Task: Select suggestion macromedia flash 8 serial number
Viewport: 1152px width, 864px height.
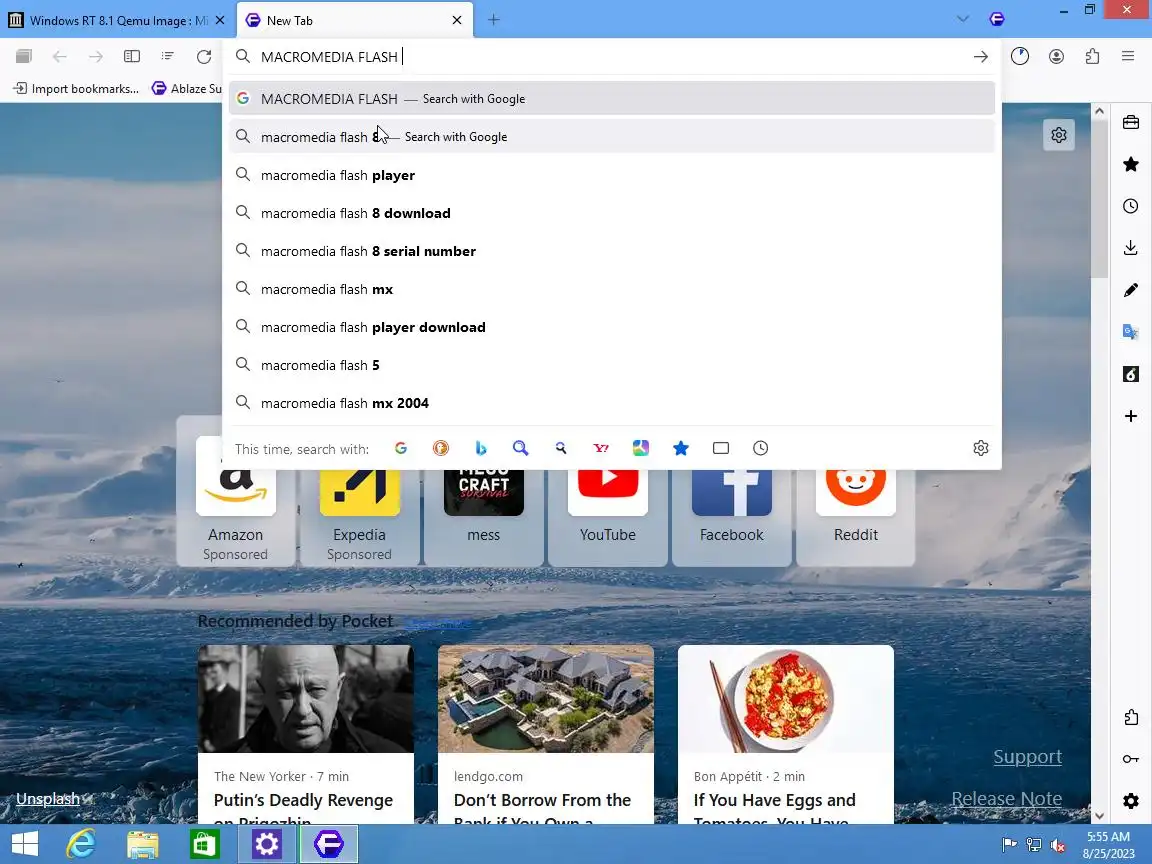Action: (611, 251)
